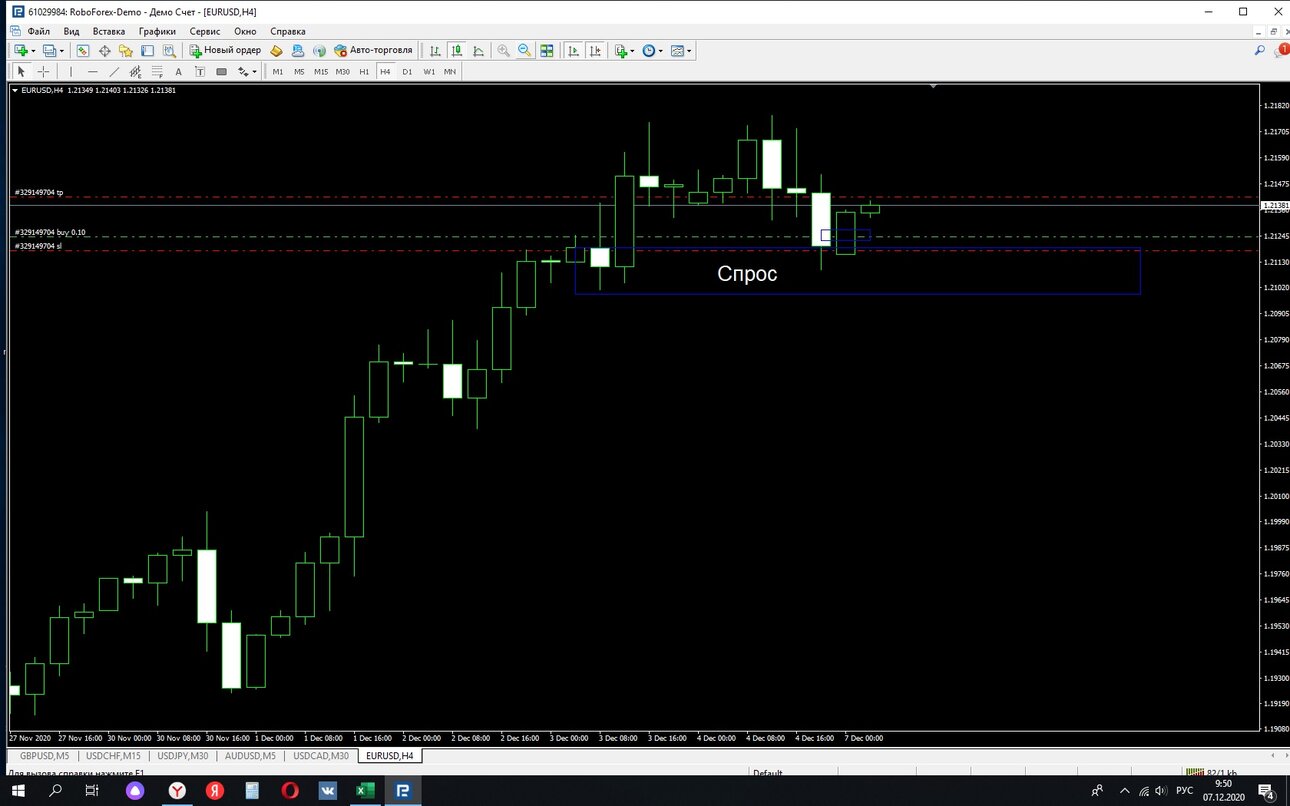This screenshot has width=1290, height=806.
Task: Select the H4 timeframe button
Action: pos(385,71)
